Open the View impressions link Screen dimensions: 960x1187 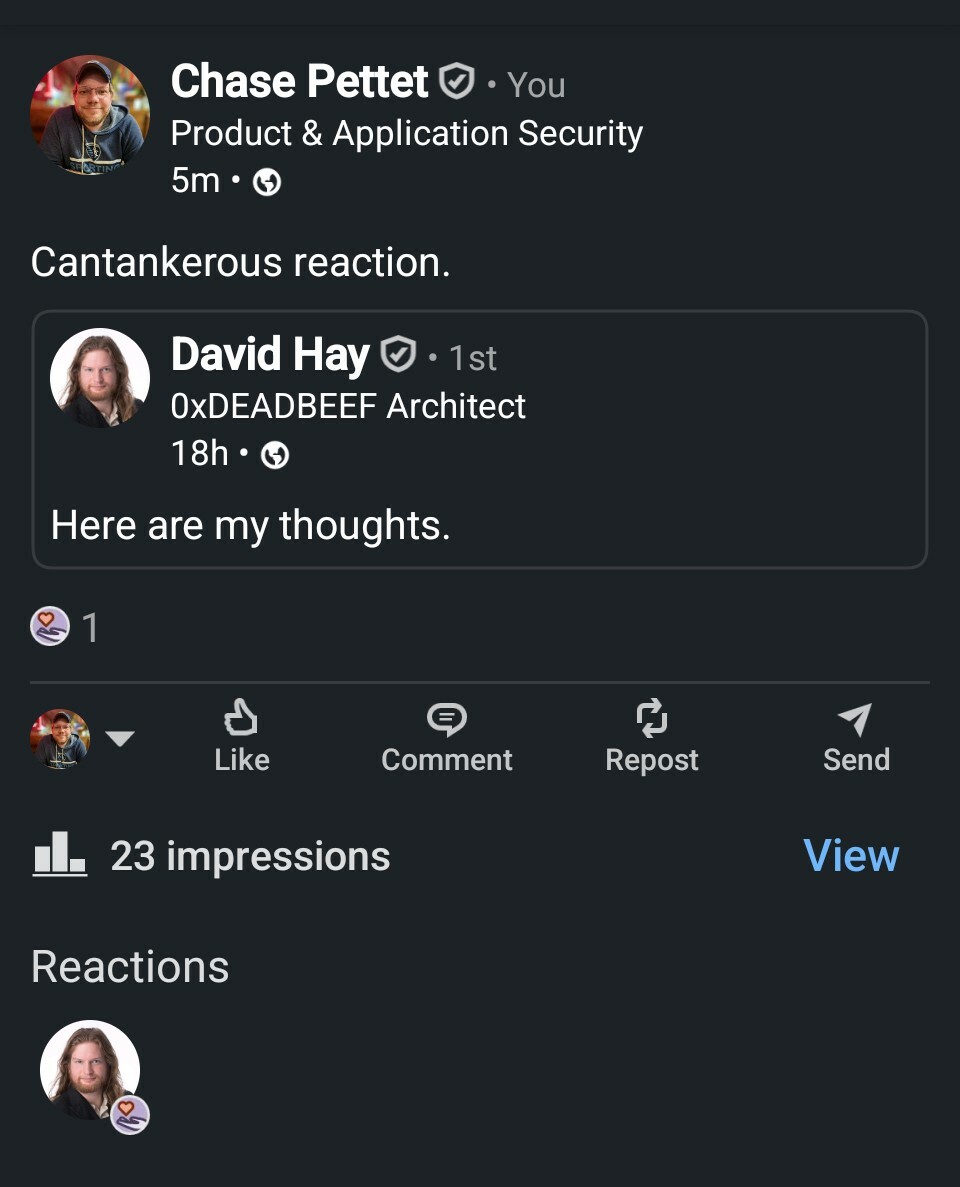pos(851,856)
